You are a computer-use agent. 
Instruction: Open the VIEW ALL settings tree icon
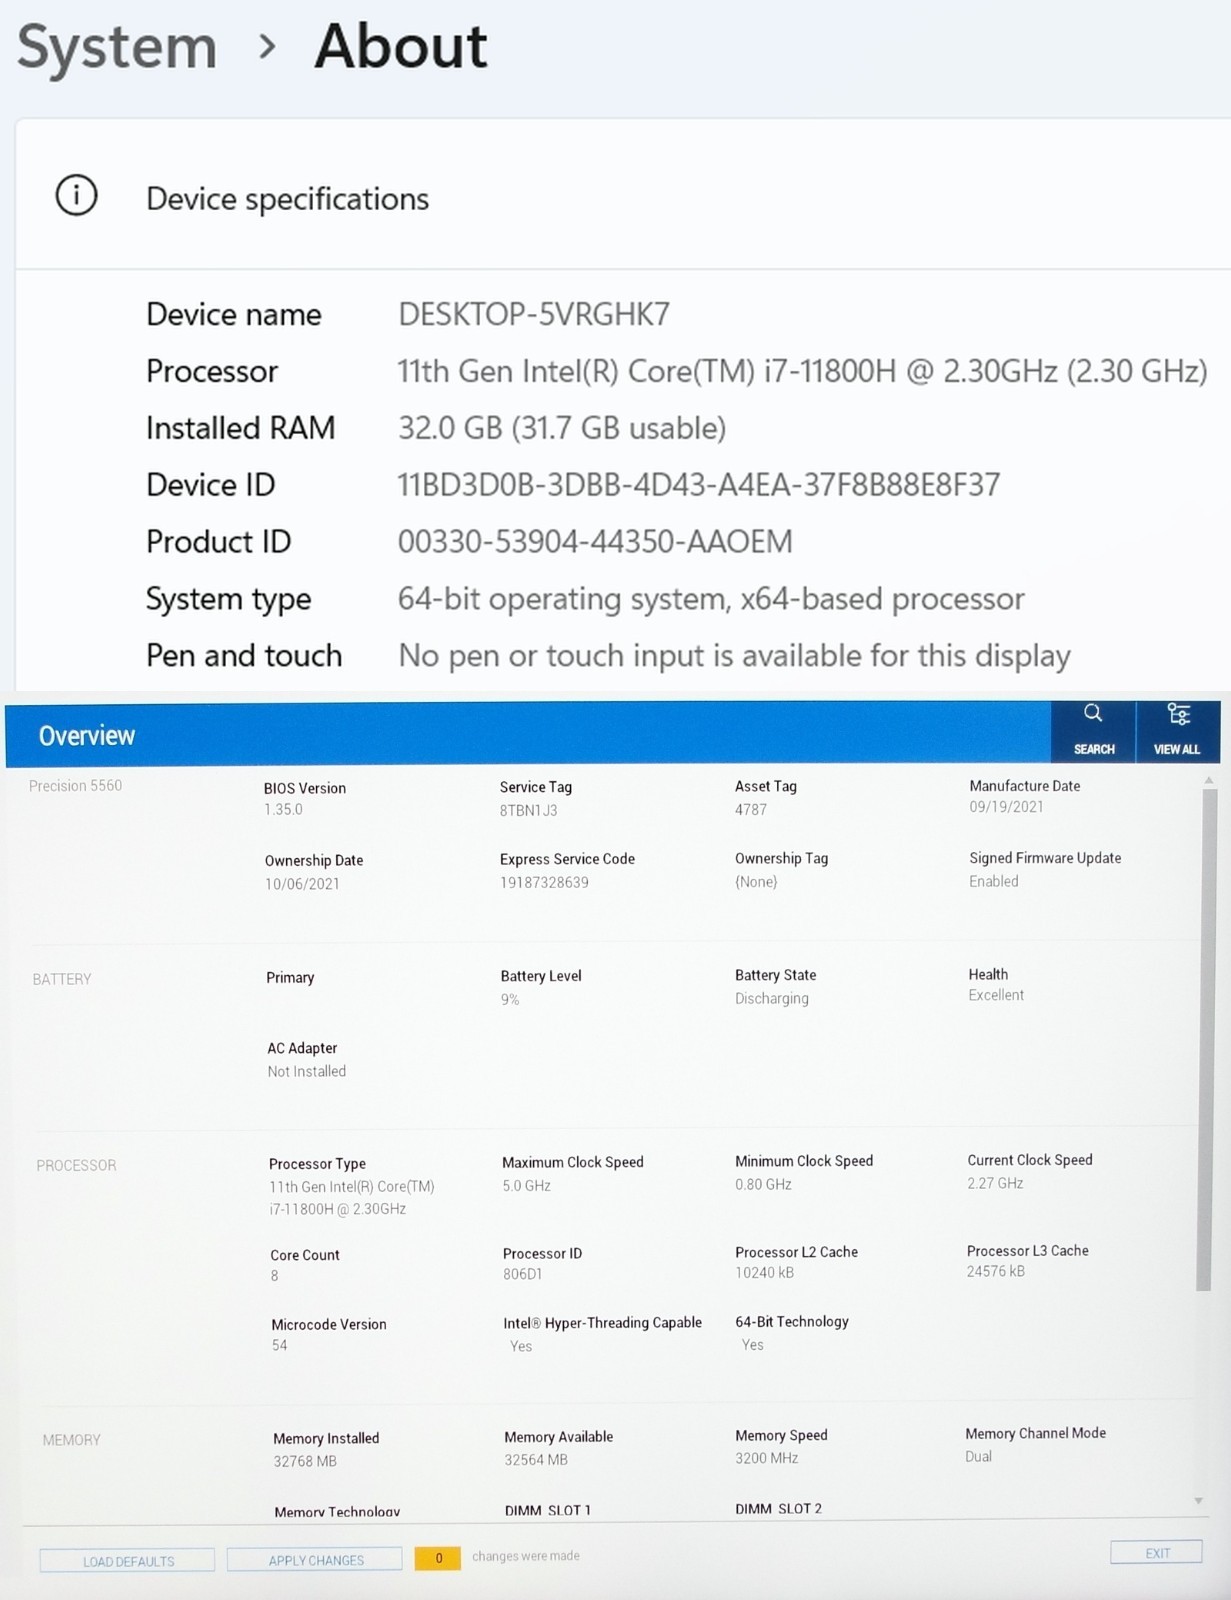point(1178,714)
